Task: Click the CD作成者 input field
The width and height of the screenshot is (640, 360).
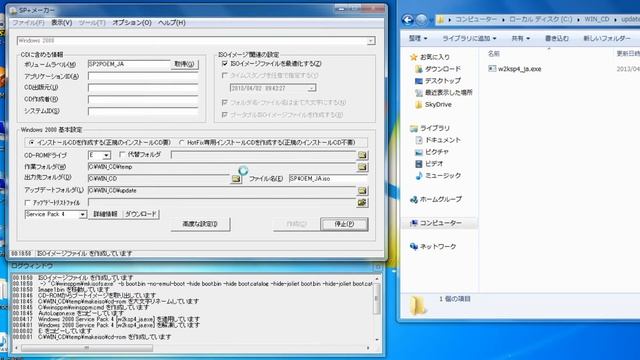Action: [x=143, y=99]
